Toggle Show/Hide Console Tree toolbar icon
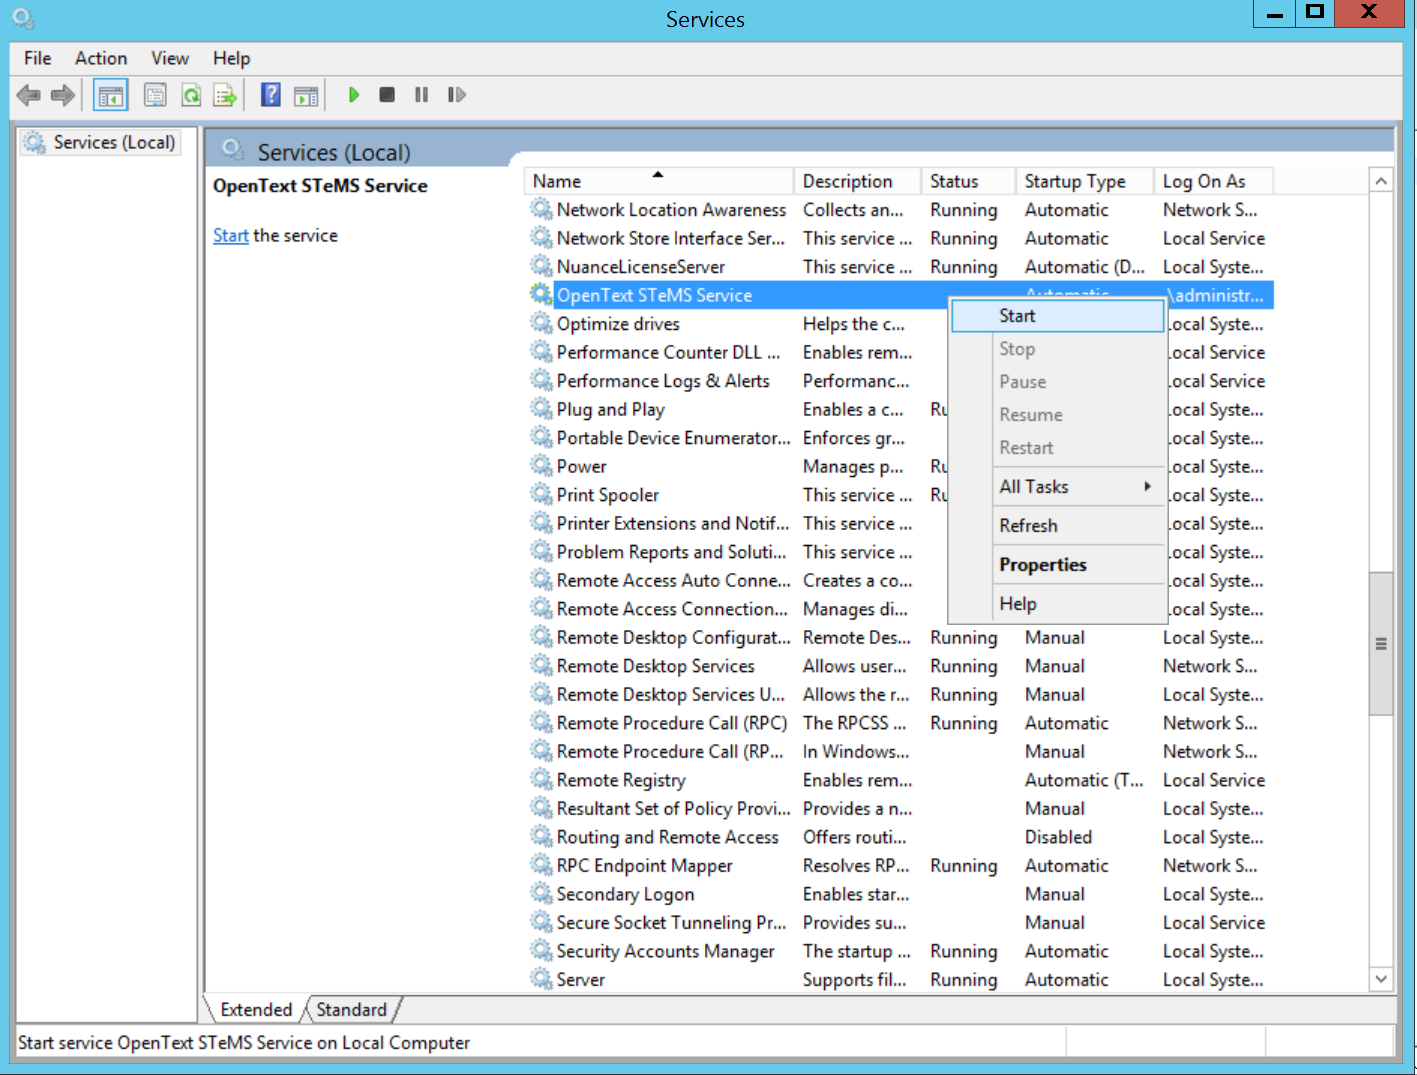 [x=110, y=96]
